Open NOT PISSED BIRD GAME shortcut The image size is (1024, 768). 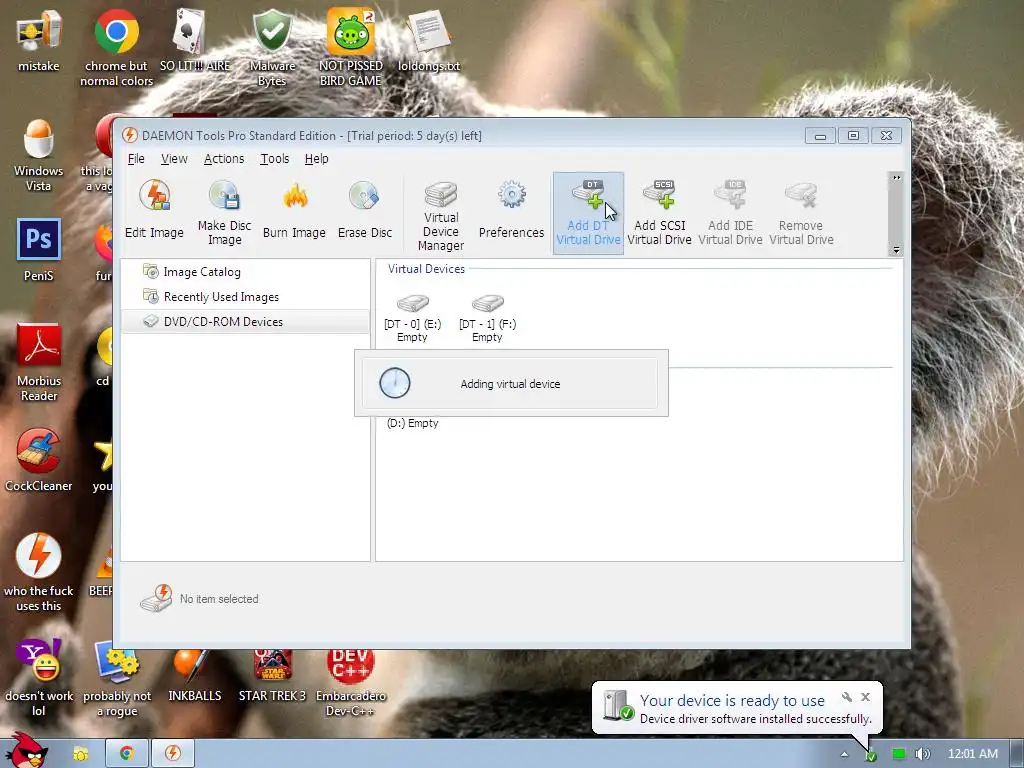(351, 47)
